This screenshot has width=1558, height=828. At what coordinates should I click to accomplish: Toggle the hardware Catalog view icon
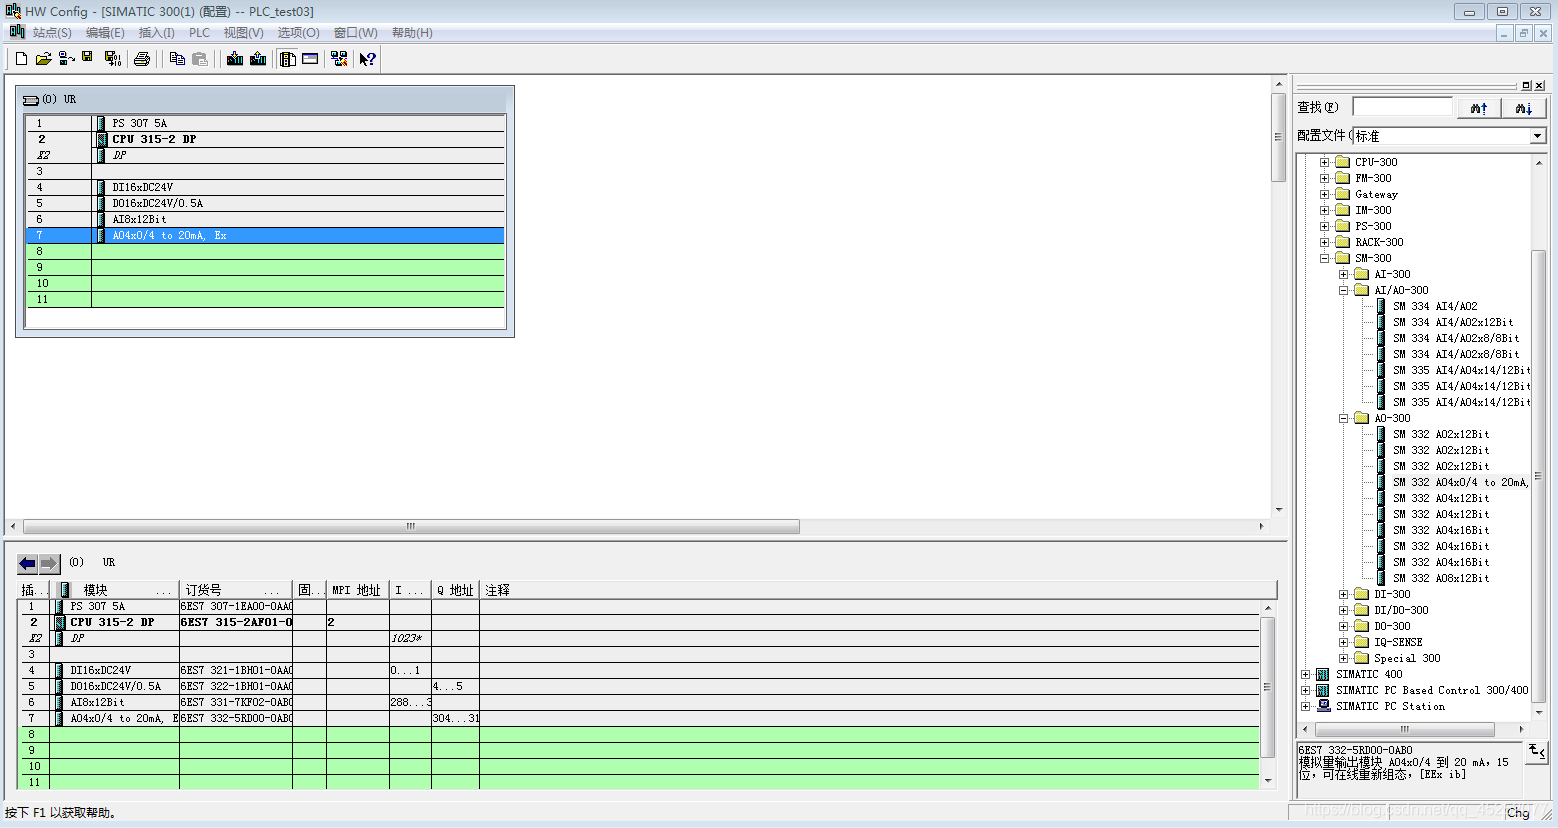click(288, 59)
